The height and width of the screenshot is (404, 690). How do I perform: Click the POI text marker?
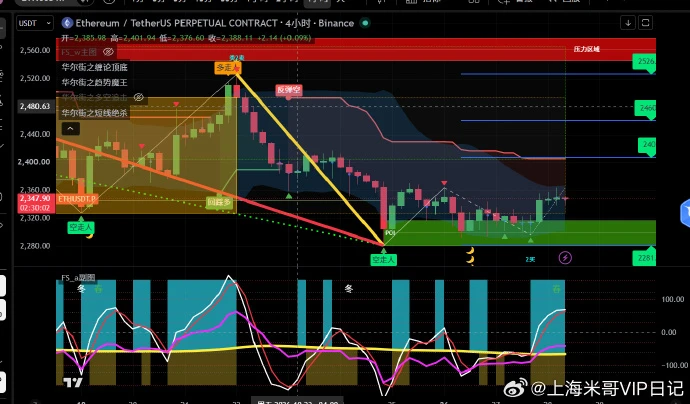pyautogui.click(x=390, y=233)
